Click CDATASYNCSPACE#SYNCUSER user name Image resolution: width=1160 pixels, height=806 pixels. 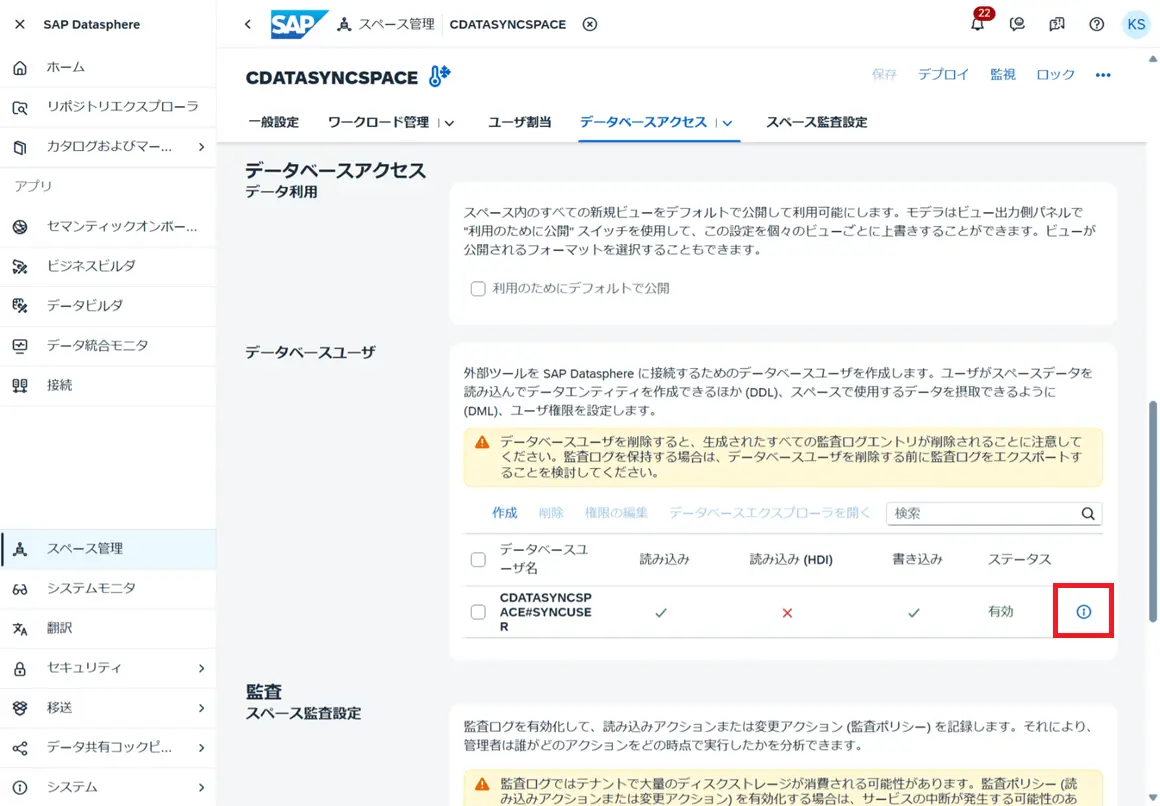[545, 612]
